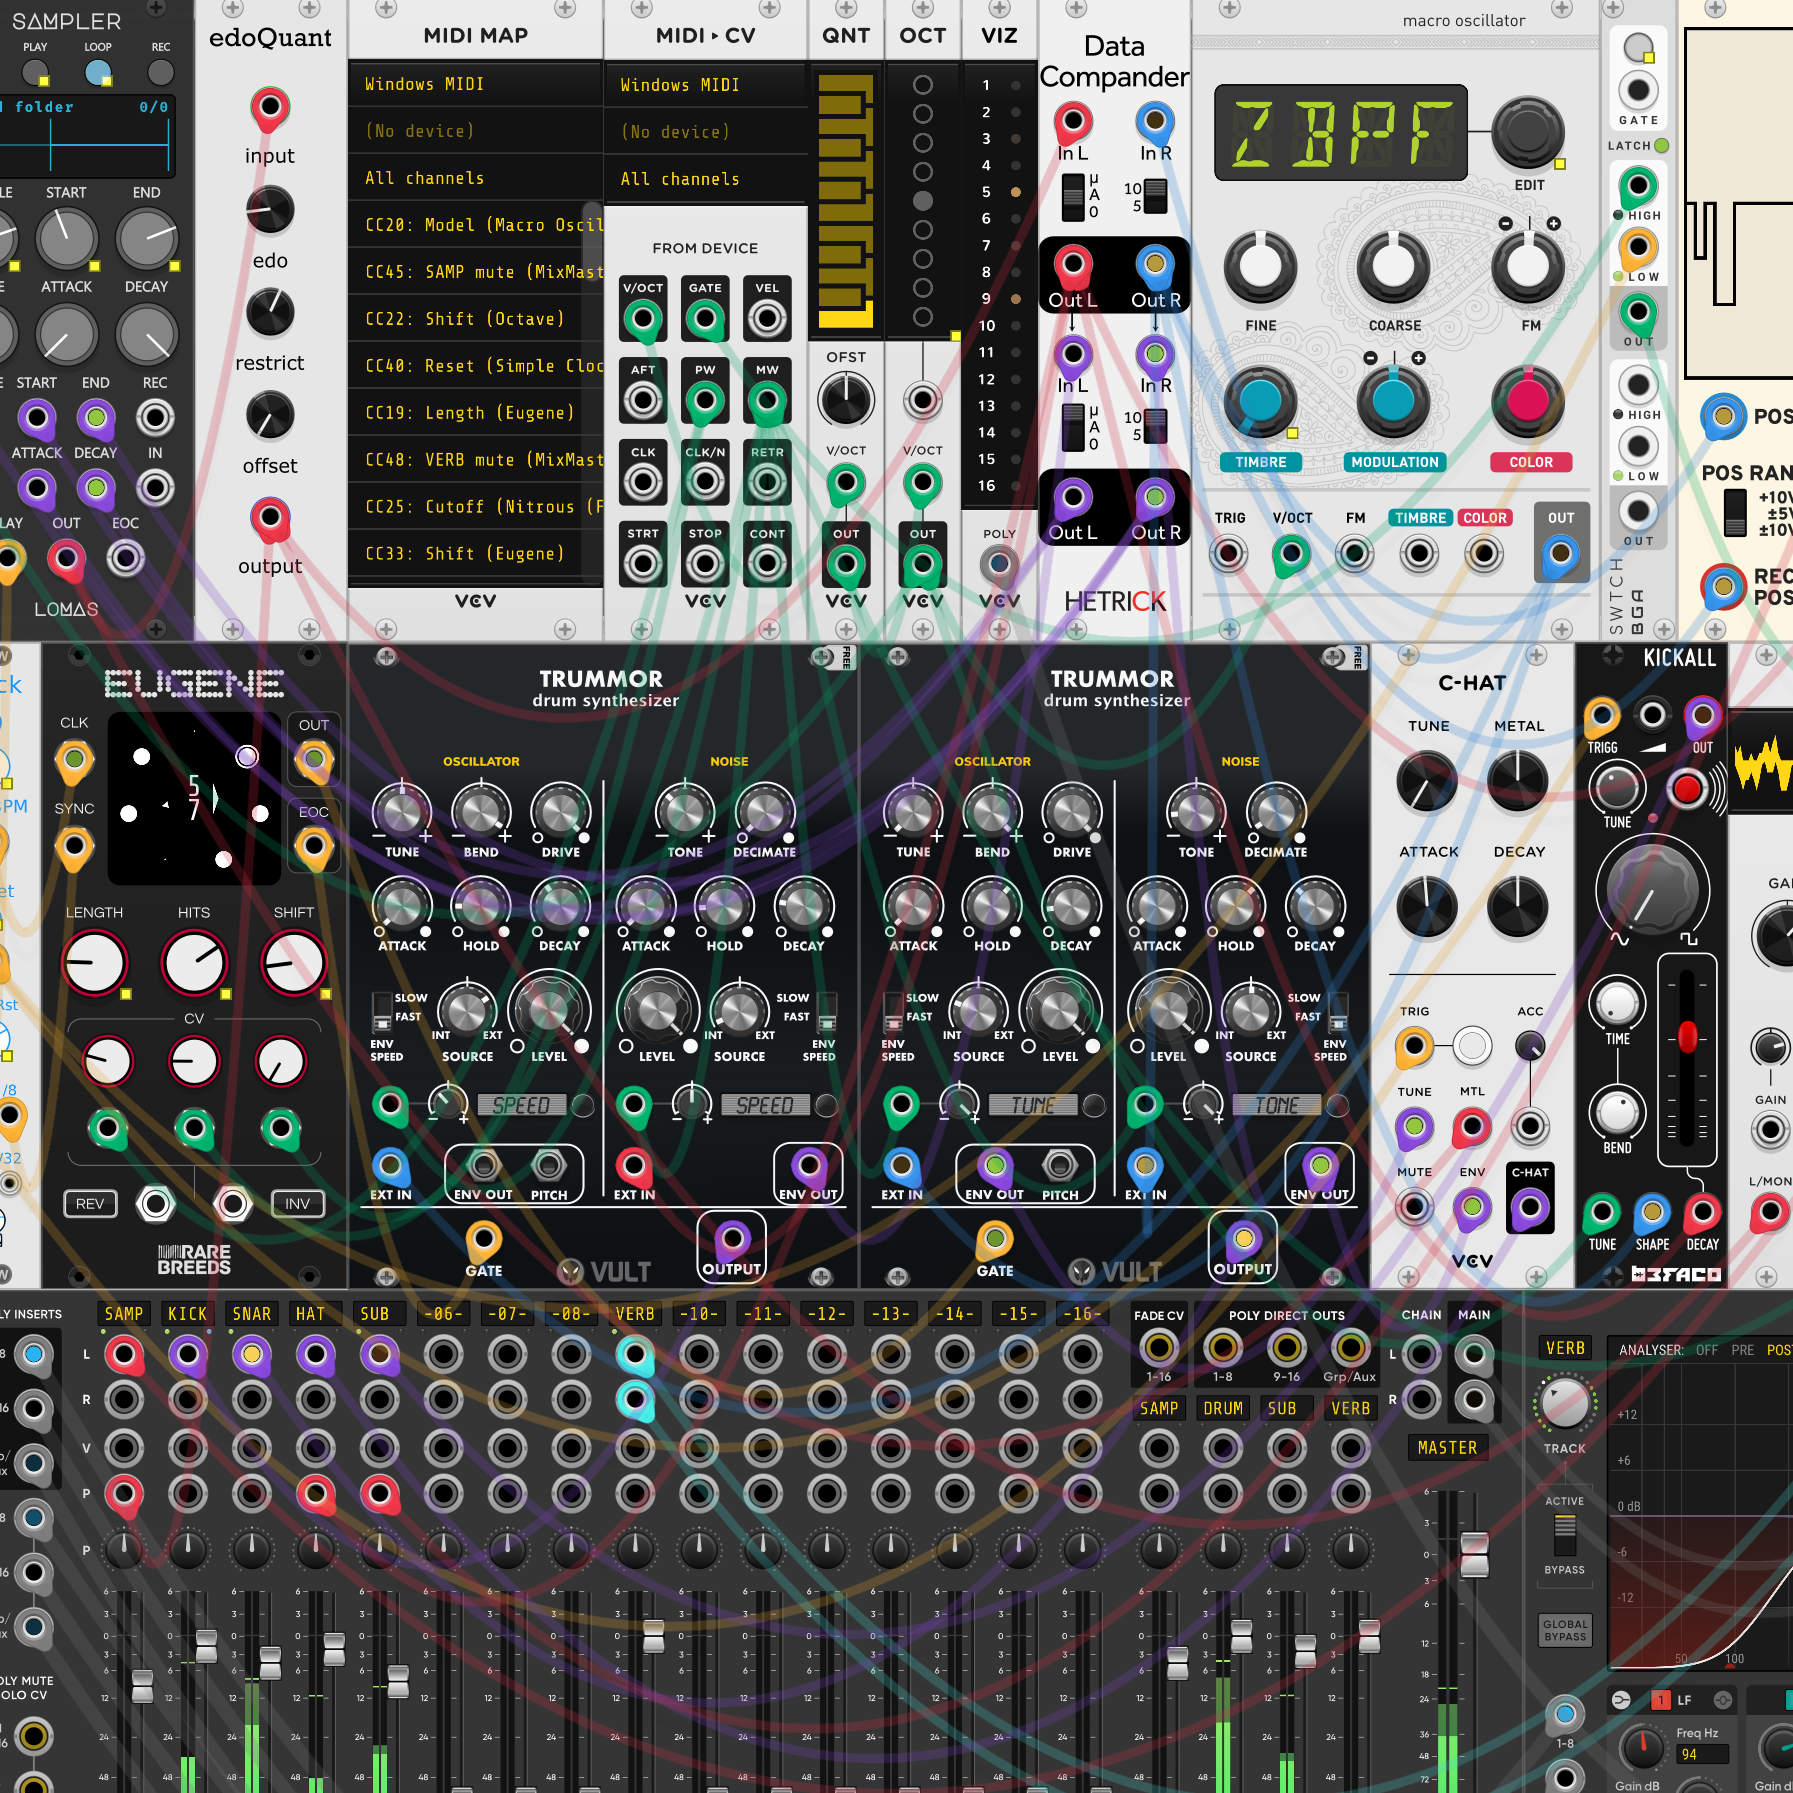Viewport: 1793px width, 1793px height.
Task: Click the Eugene INV button
Action: point(298,1204)
